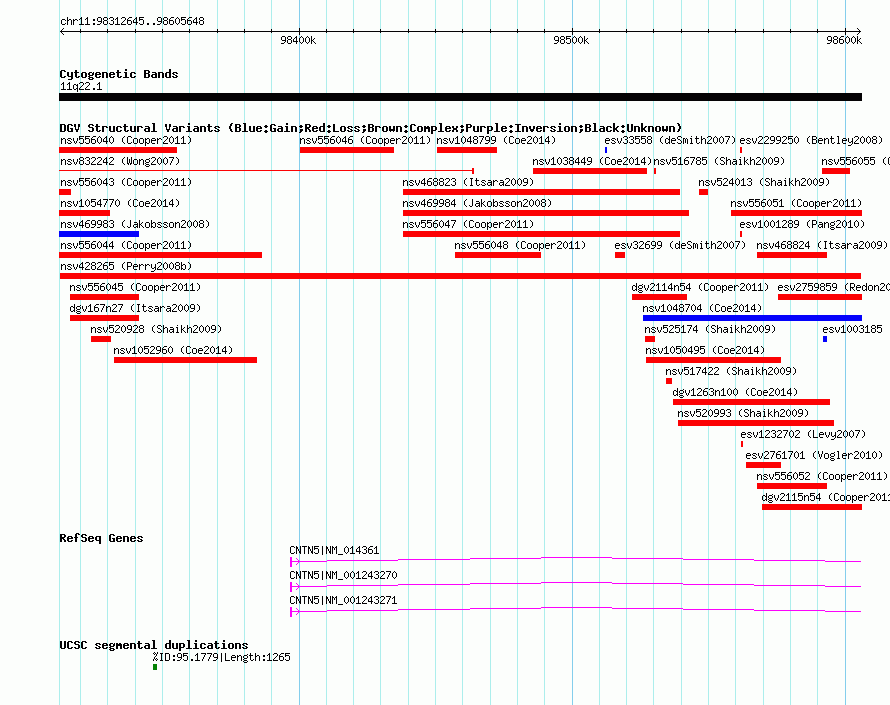Click nsv517422 (Shaikh2009) label
The image size is (890, 705).
tap(731, 371)
